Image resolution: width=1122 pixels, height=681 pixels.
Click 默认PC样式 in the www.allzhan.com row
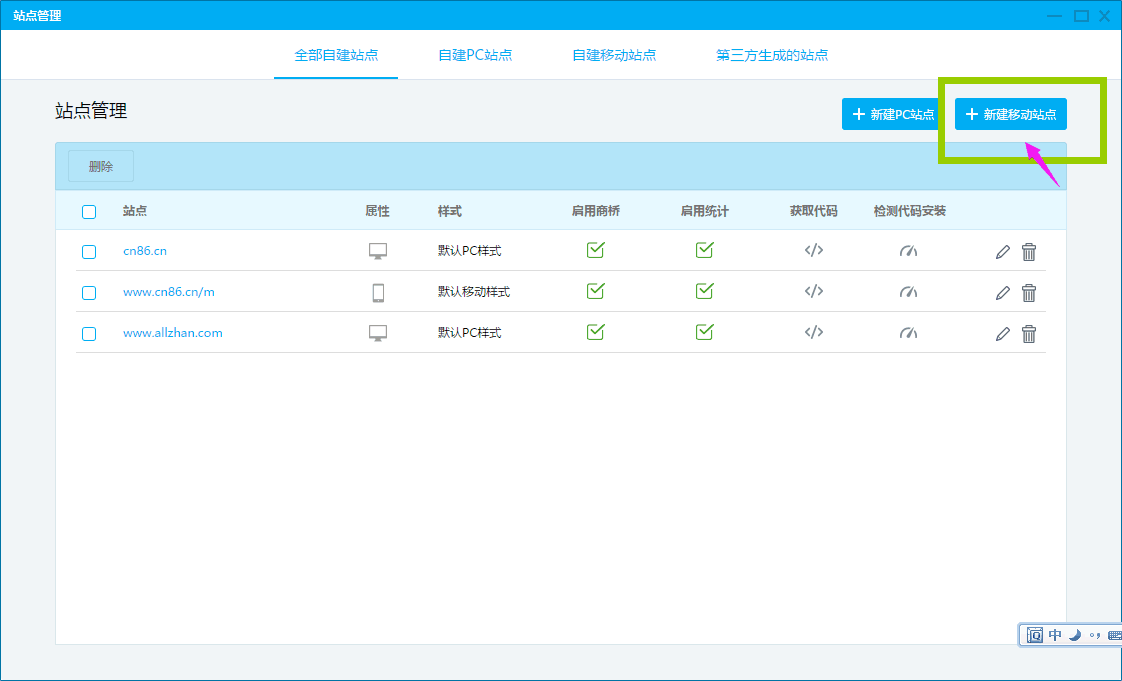469,333
